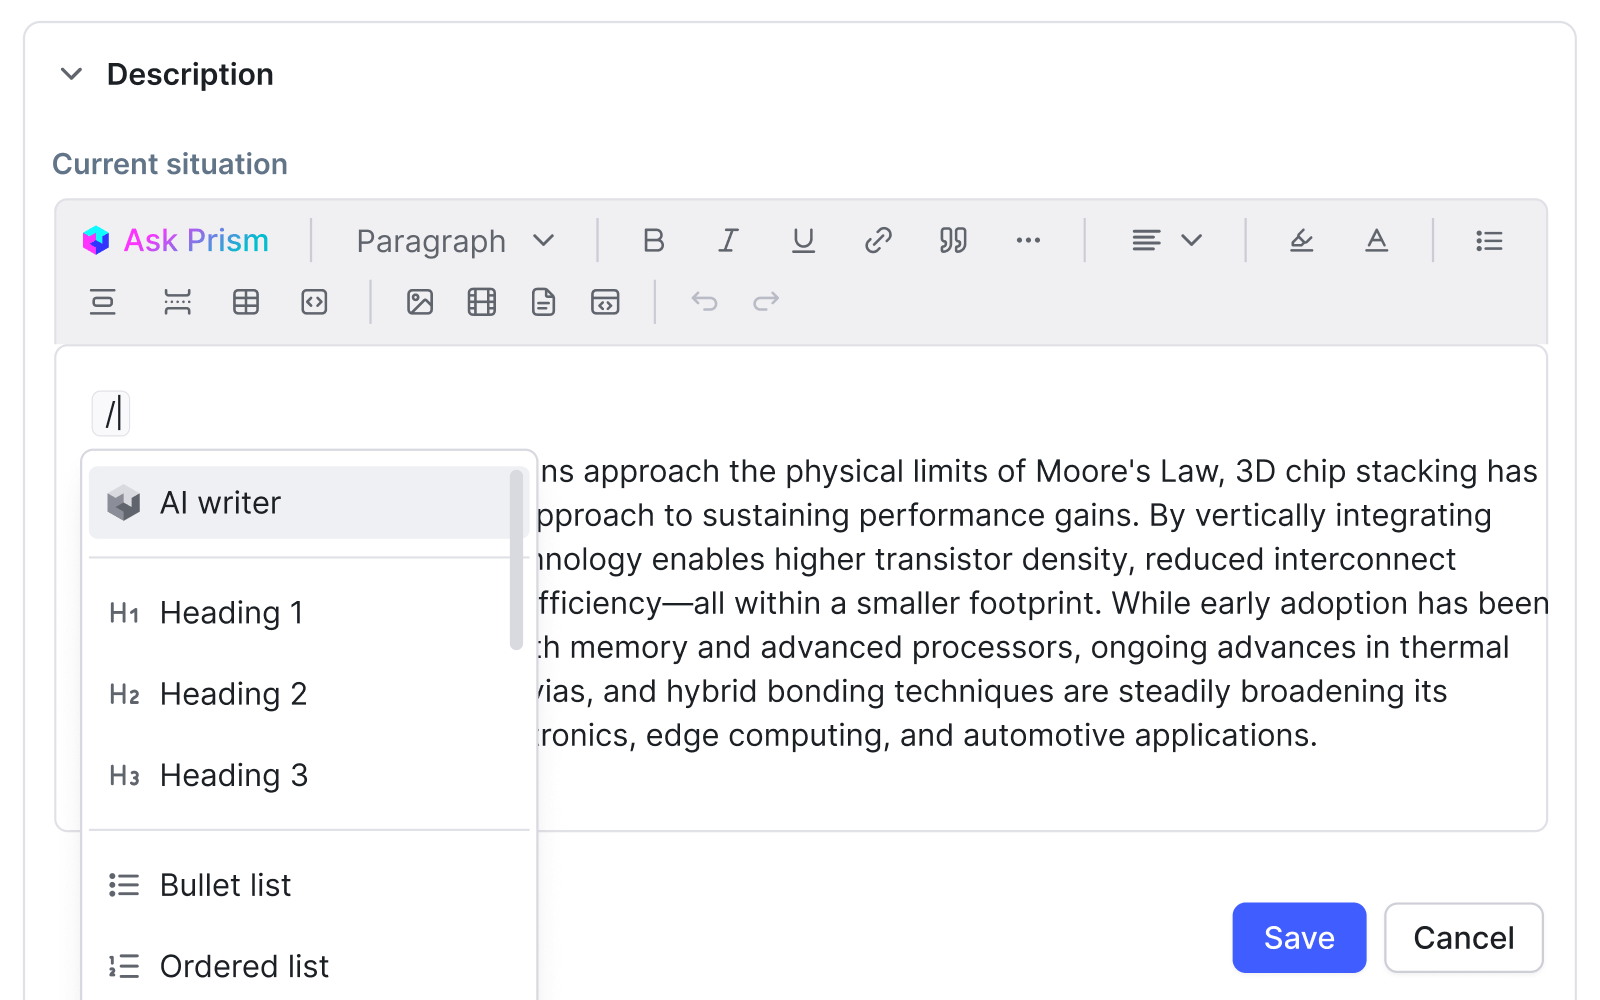Viewport: 1600px width, 1000px height.
Task: Click the slash menu scrollbar
Action: point(516,560)
